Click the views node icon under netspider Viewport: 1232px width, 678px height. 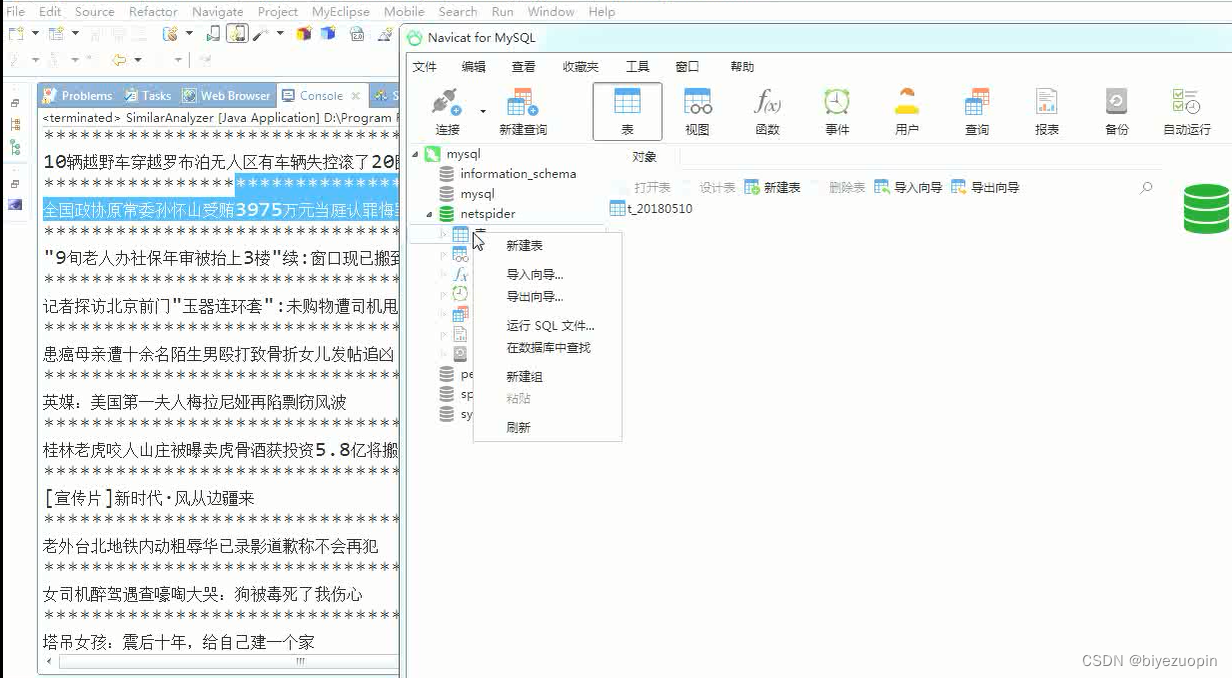[x=460, y=254]
